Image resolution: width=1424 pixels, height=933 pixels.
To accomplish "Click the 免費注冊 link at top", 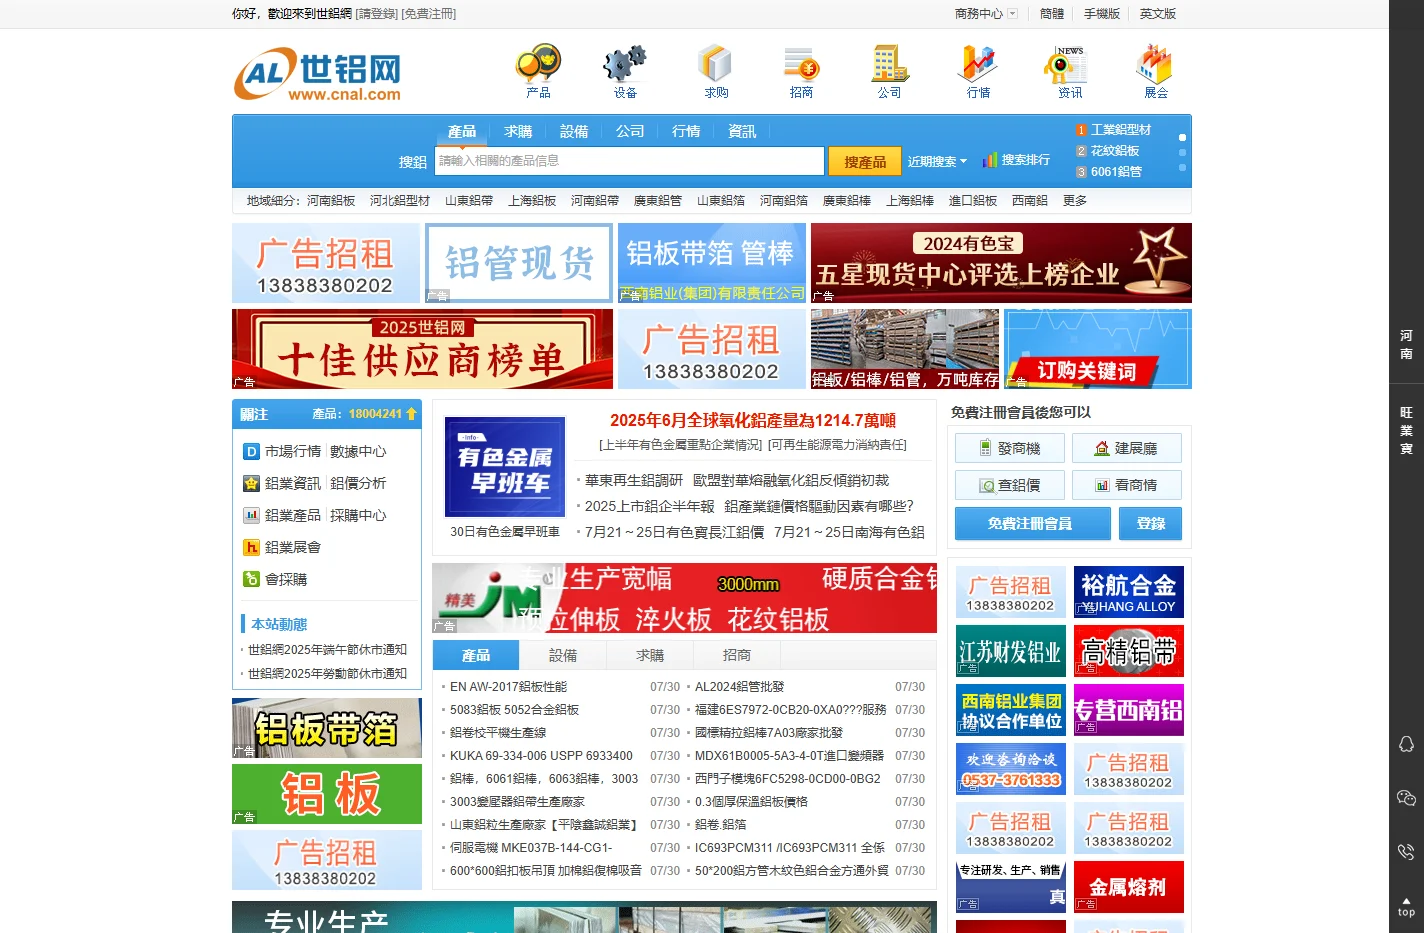I will tap(429, 14).
